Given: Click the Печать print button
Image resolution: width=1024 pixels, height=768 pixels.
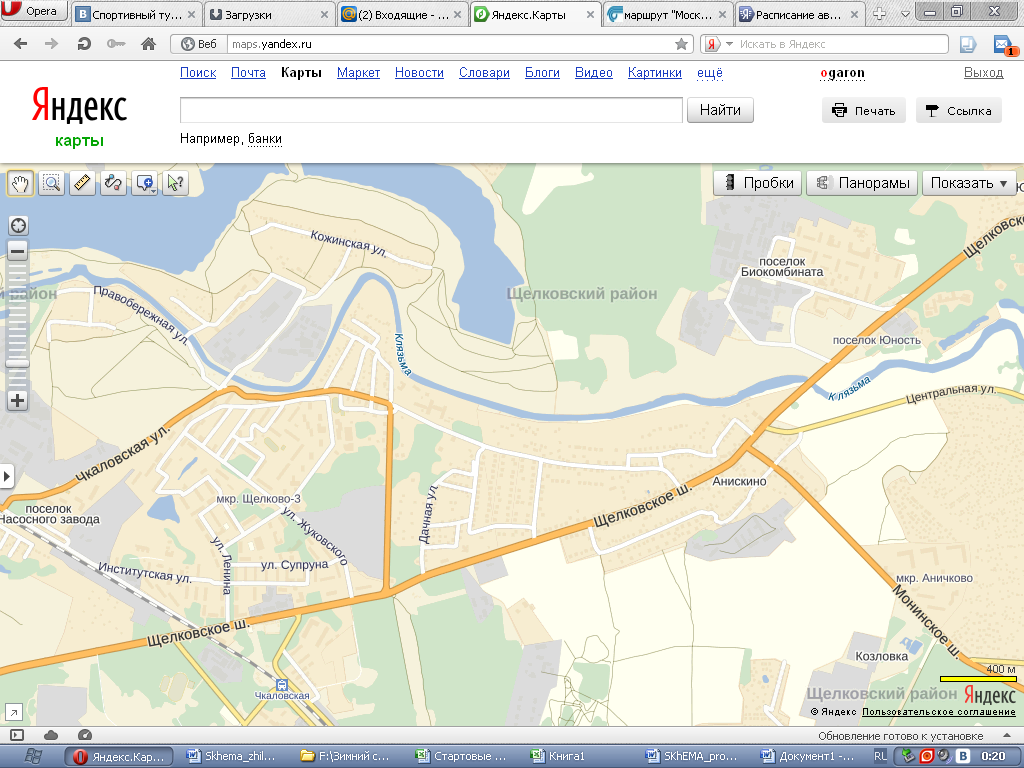Looking at the screenshot, I should point(863,110).
